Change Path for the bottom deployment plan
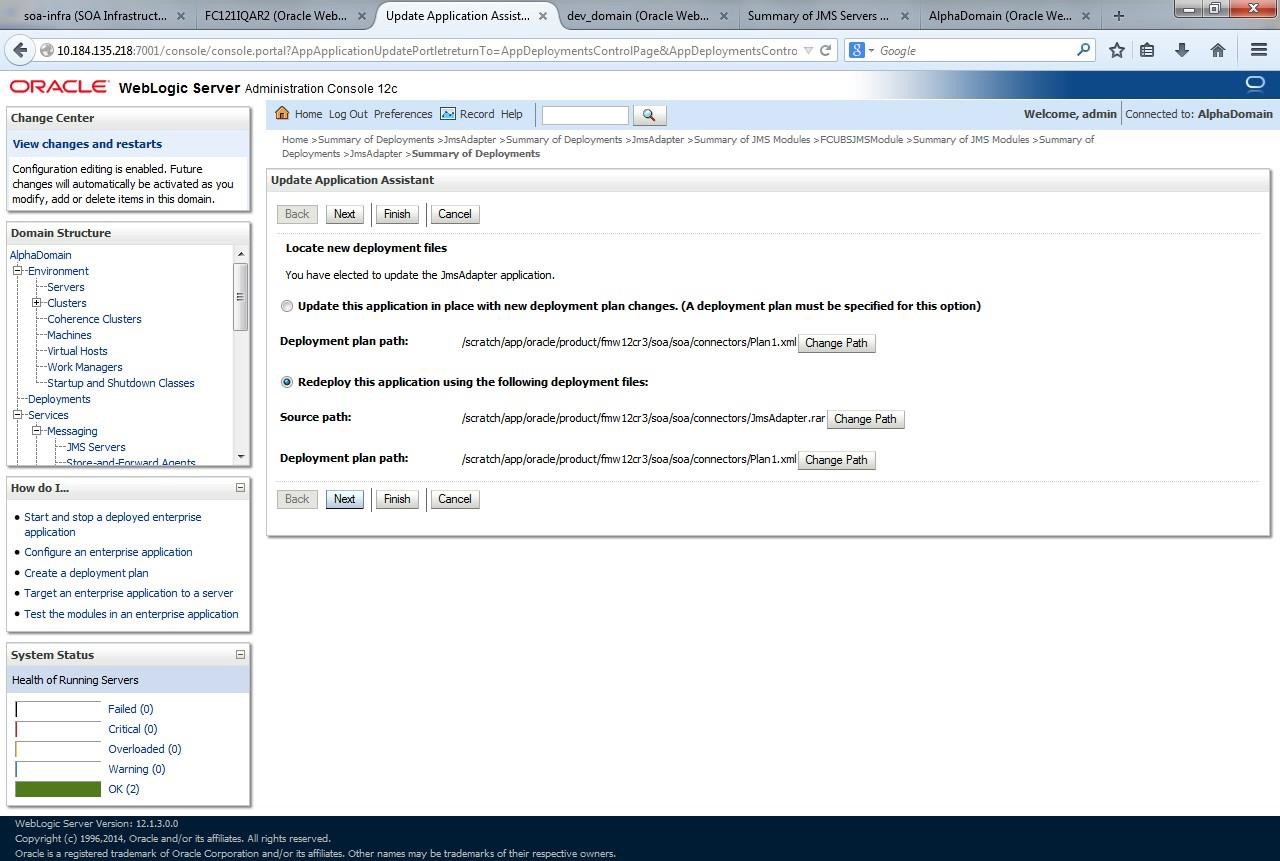Screen dimensions: 1280x861 tap(836, 460)
